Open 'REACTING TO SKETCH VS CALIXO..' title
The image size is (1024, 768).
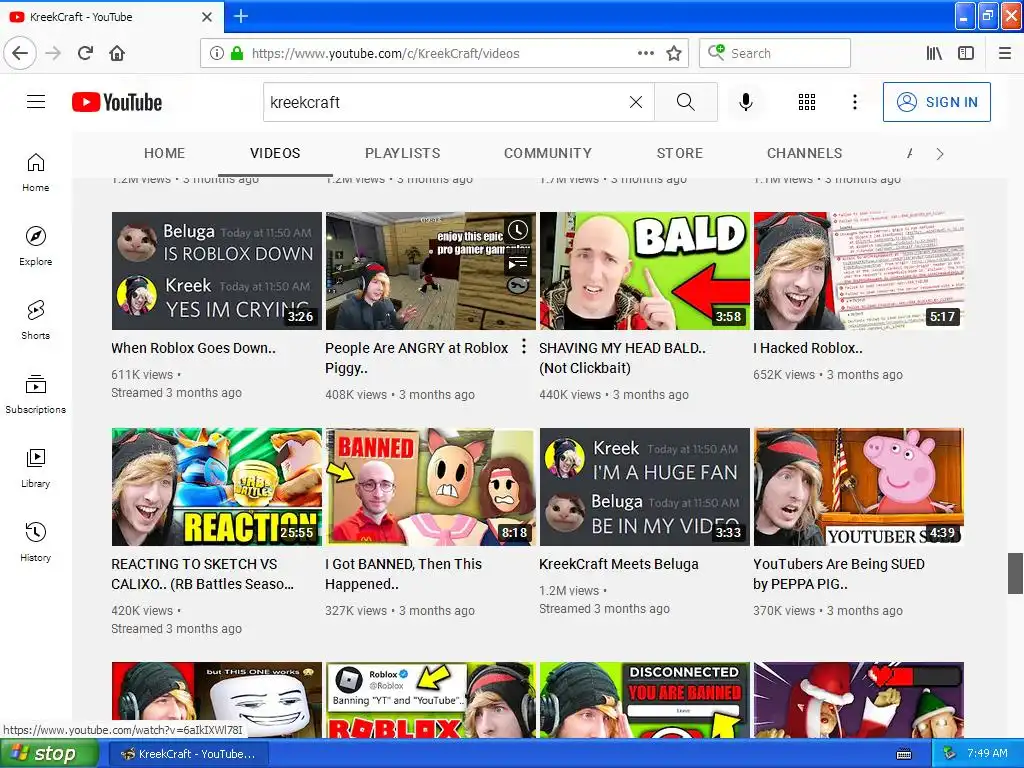tap(202, 574)
